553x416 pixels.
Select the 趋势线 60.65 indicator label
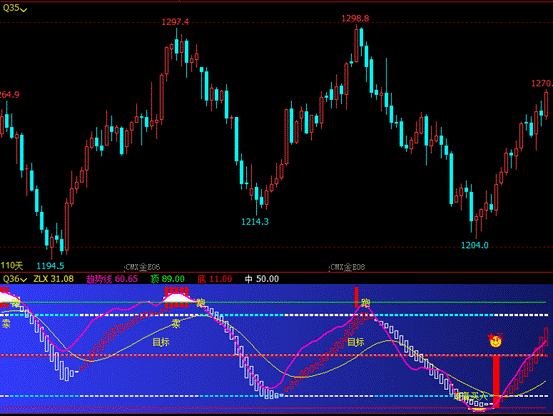[112, 279]
